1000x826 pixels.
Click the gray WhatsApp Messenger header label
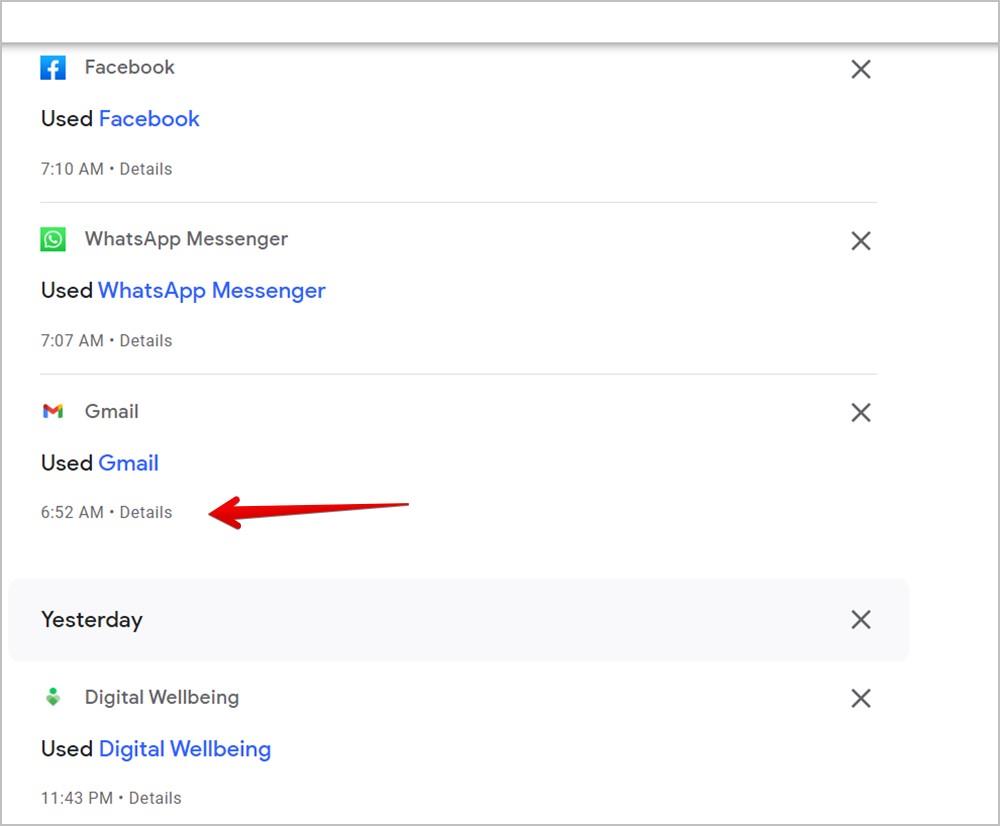(x=186, y=239)
